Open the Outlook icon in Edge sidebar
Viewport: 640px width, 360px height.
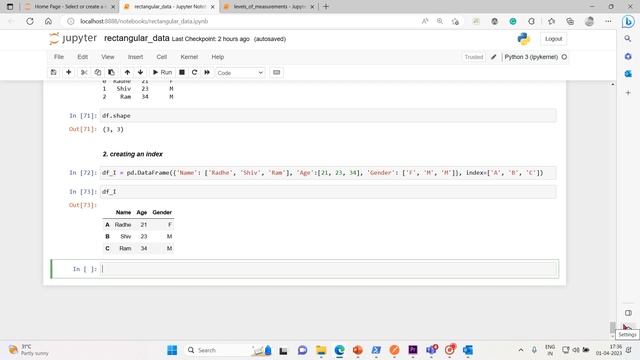click(x=628, y=74)
